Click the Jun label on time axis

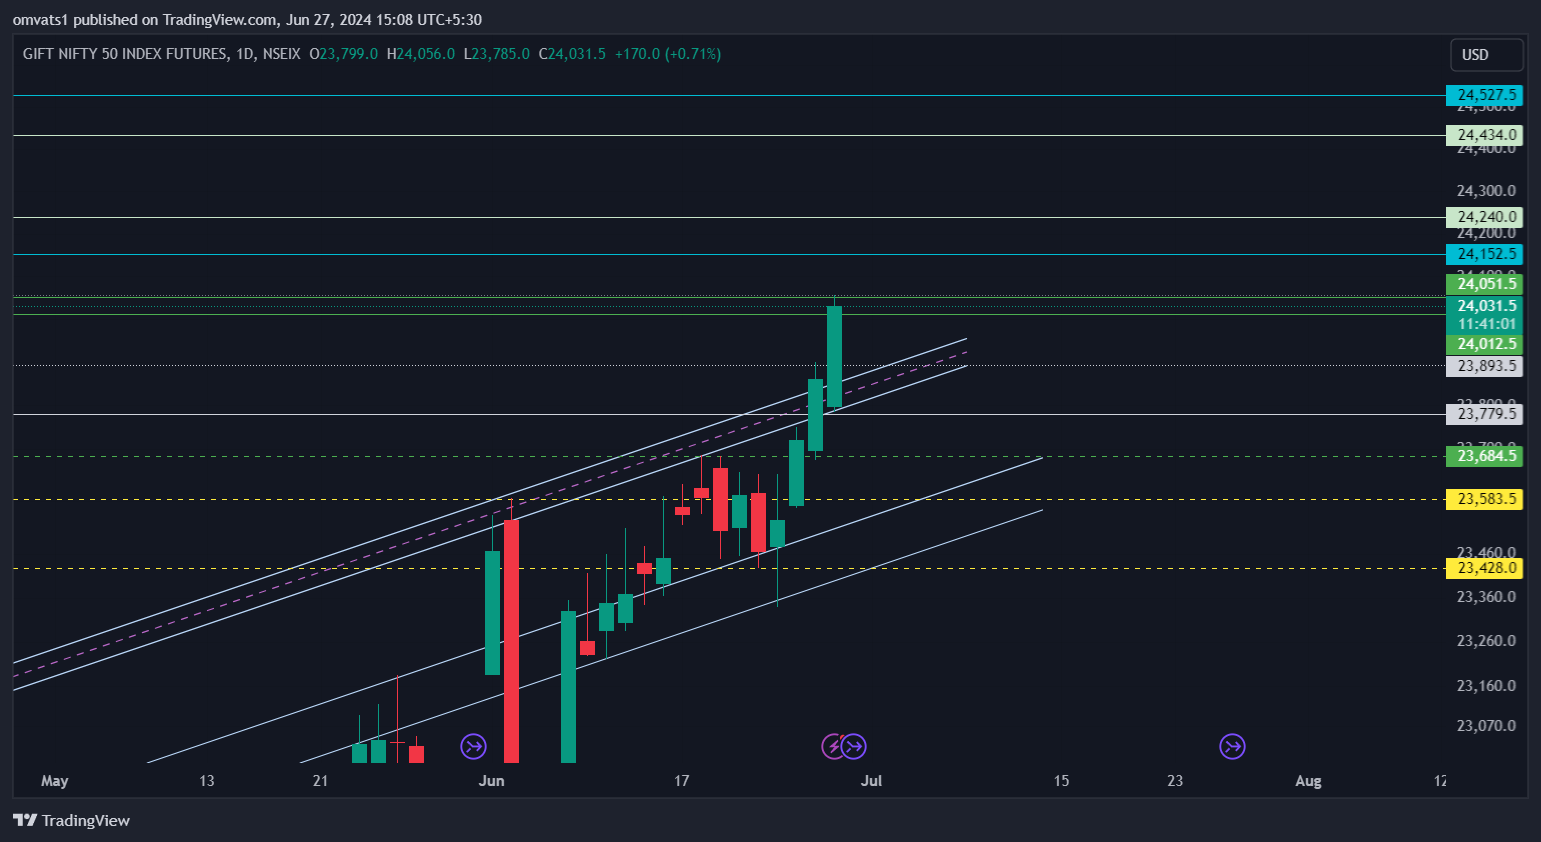click(x=492, y=781)
